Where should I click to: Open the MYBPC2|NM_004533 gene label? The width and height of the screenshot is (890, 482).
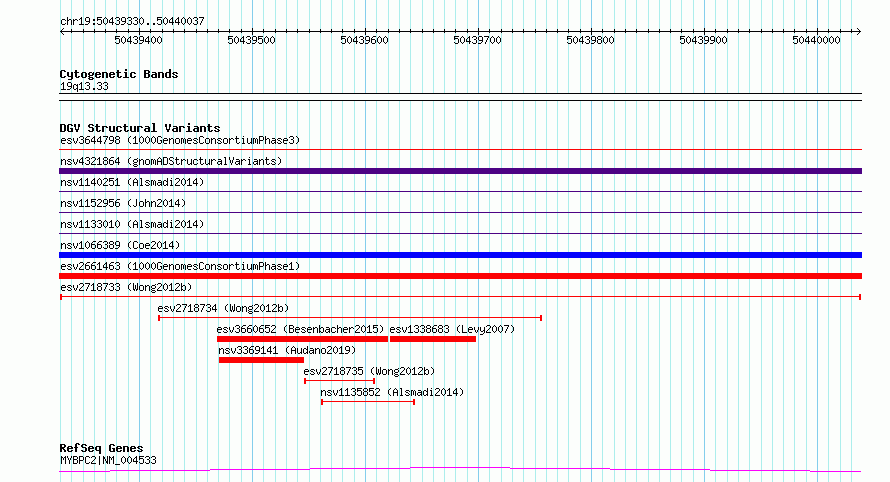(108, 460)
